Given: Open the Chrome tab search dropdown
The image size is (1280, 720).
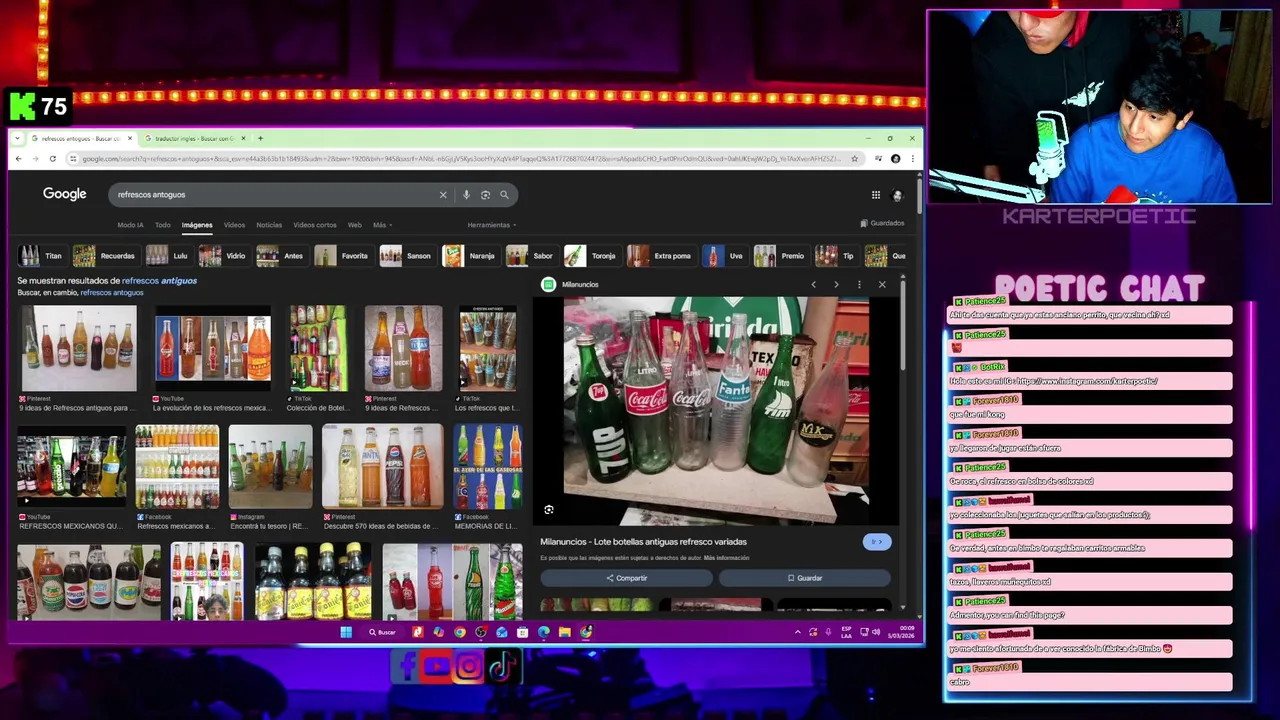Looking at the screenshot, I should (18, 138).
